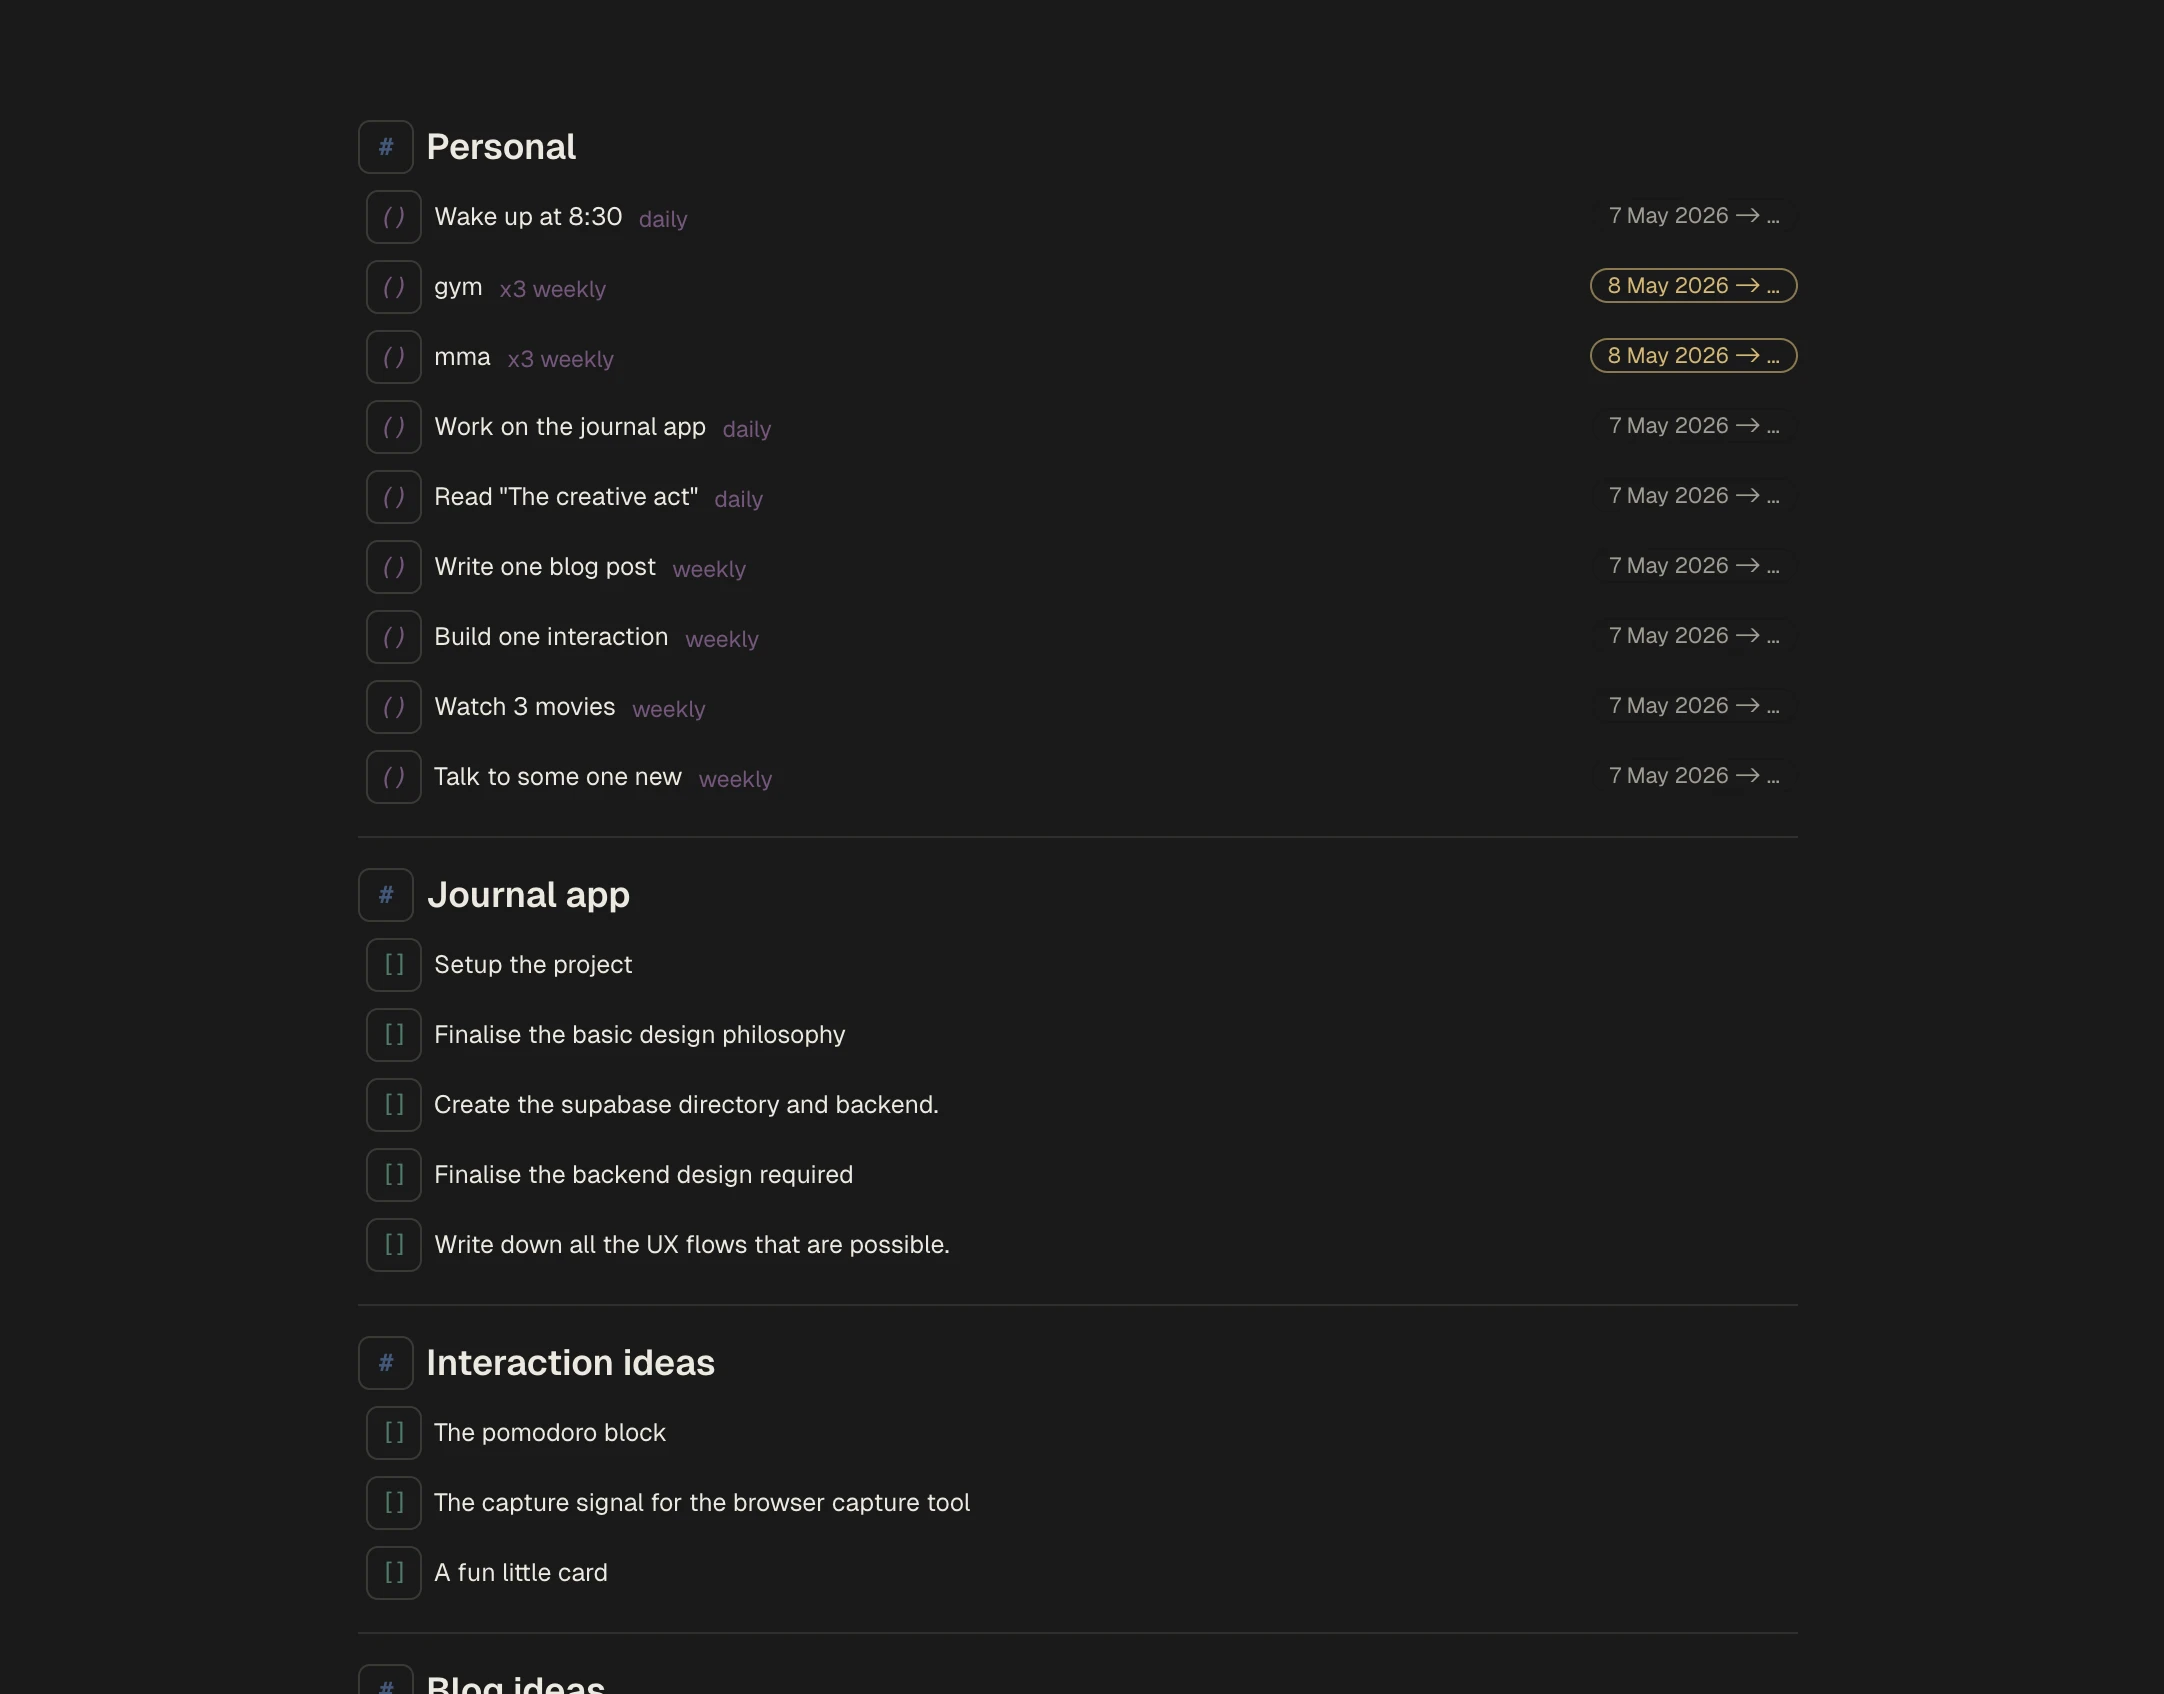Click habit marker for Write one blog post
The height and width of the screenshot is (1694, 2164).
pyautogui.click(x=394, y=567)
